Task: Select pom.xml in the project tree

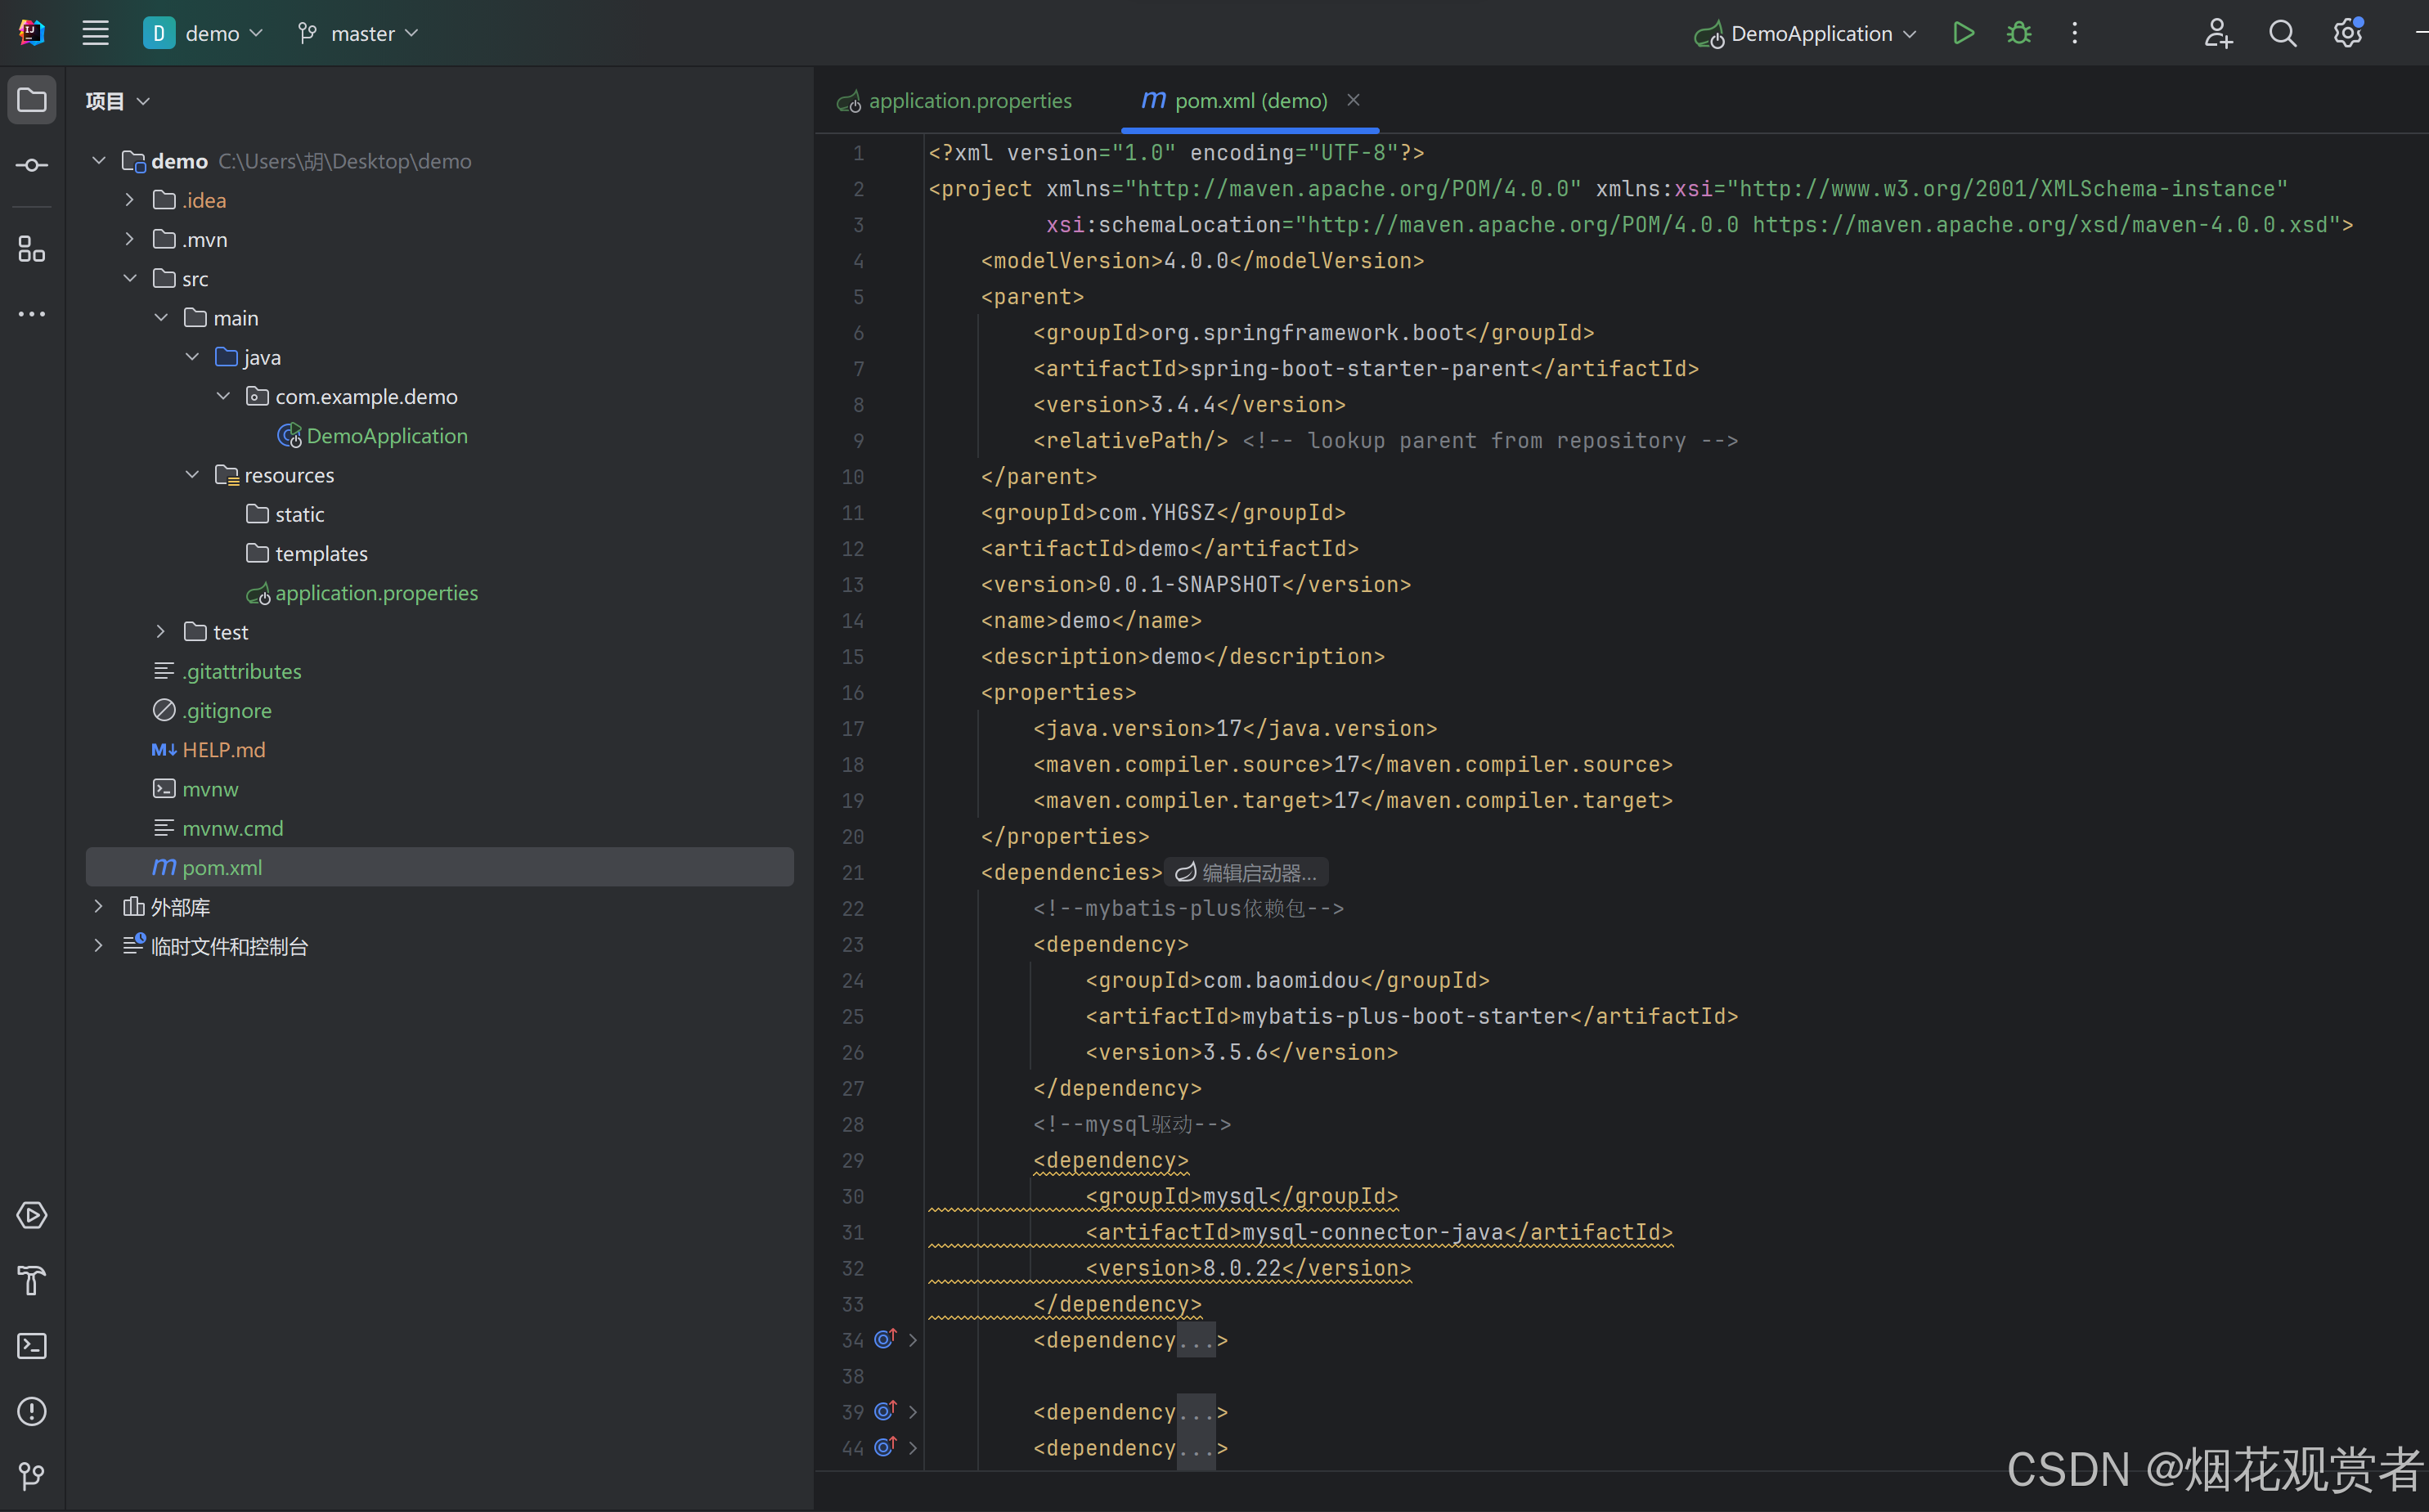Action: coord(222,867)
